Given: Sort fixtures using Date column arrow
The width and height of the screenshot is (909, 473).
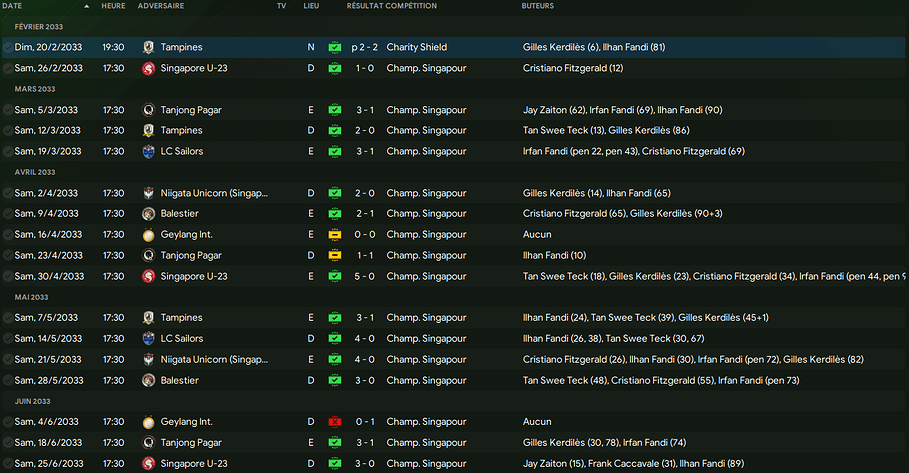Looking at the screenshot, I should pyautogui.click(x=86, y=6).
